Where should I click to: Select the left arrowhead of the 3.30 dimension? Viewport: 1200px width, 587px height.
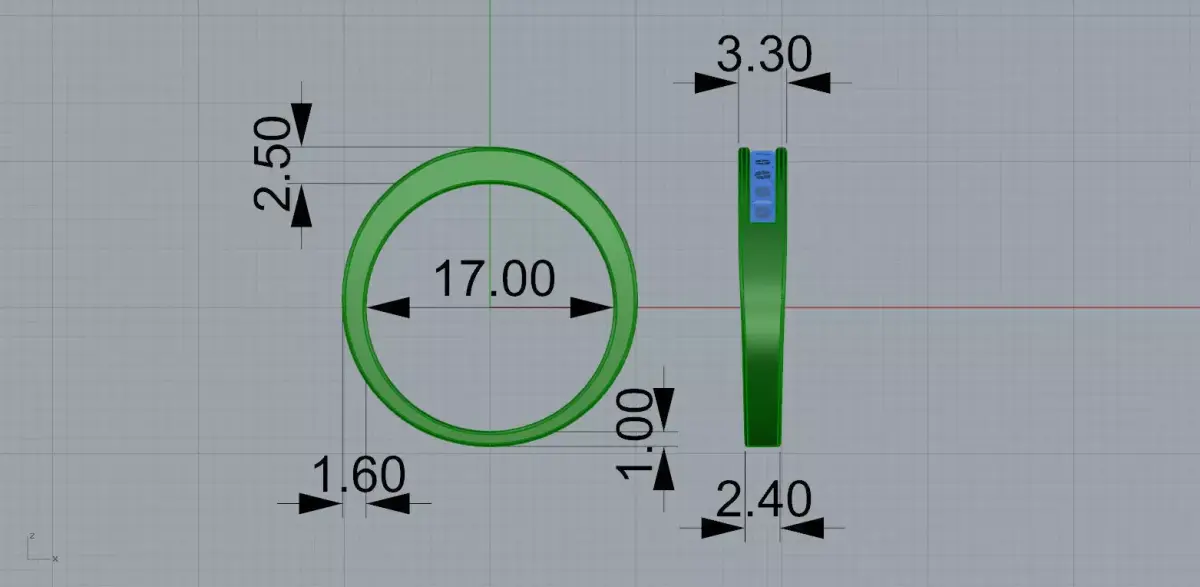(x=717, y=83)
